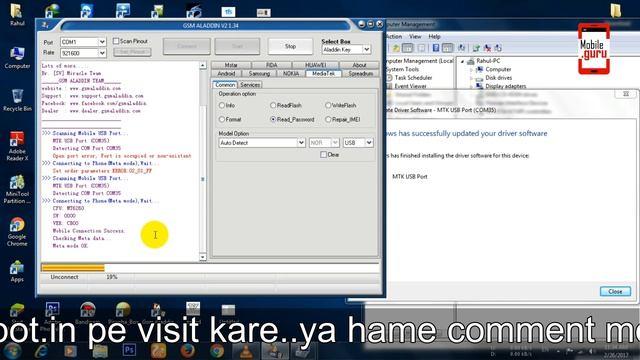Select Display adapters device category
The height and width of the screenshot is (360, 640).
(x=505, y=86)
